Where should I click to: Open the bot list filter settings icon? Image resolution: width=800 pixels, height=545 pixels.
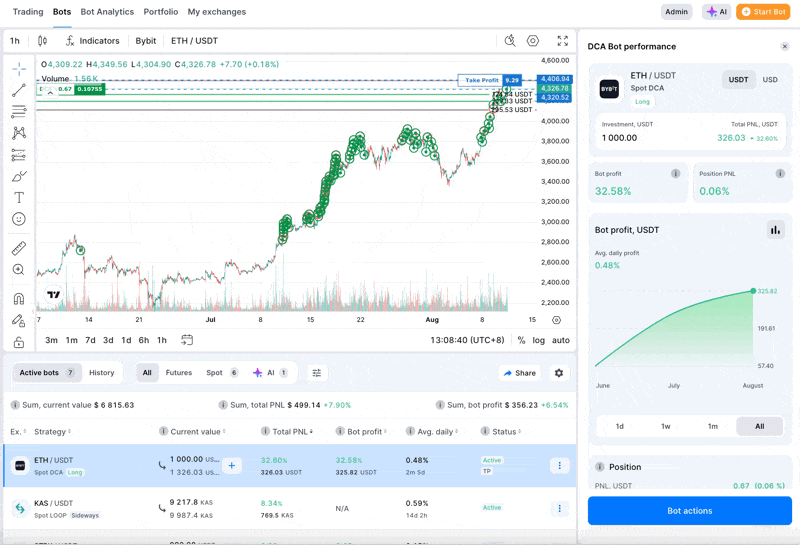click(317, 373)
